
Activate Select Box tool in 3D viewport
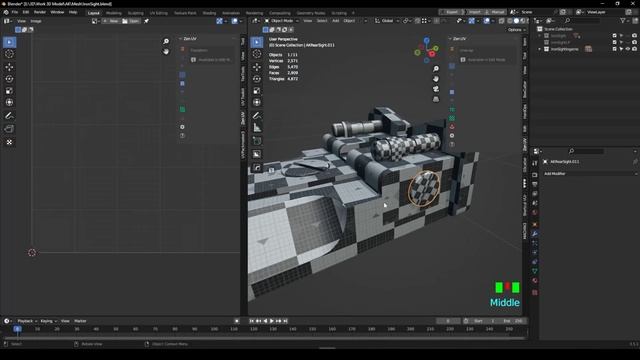pyautogui.click(x=257, y=42)
